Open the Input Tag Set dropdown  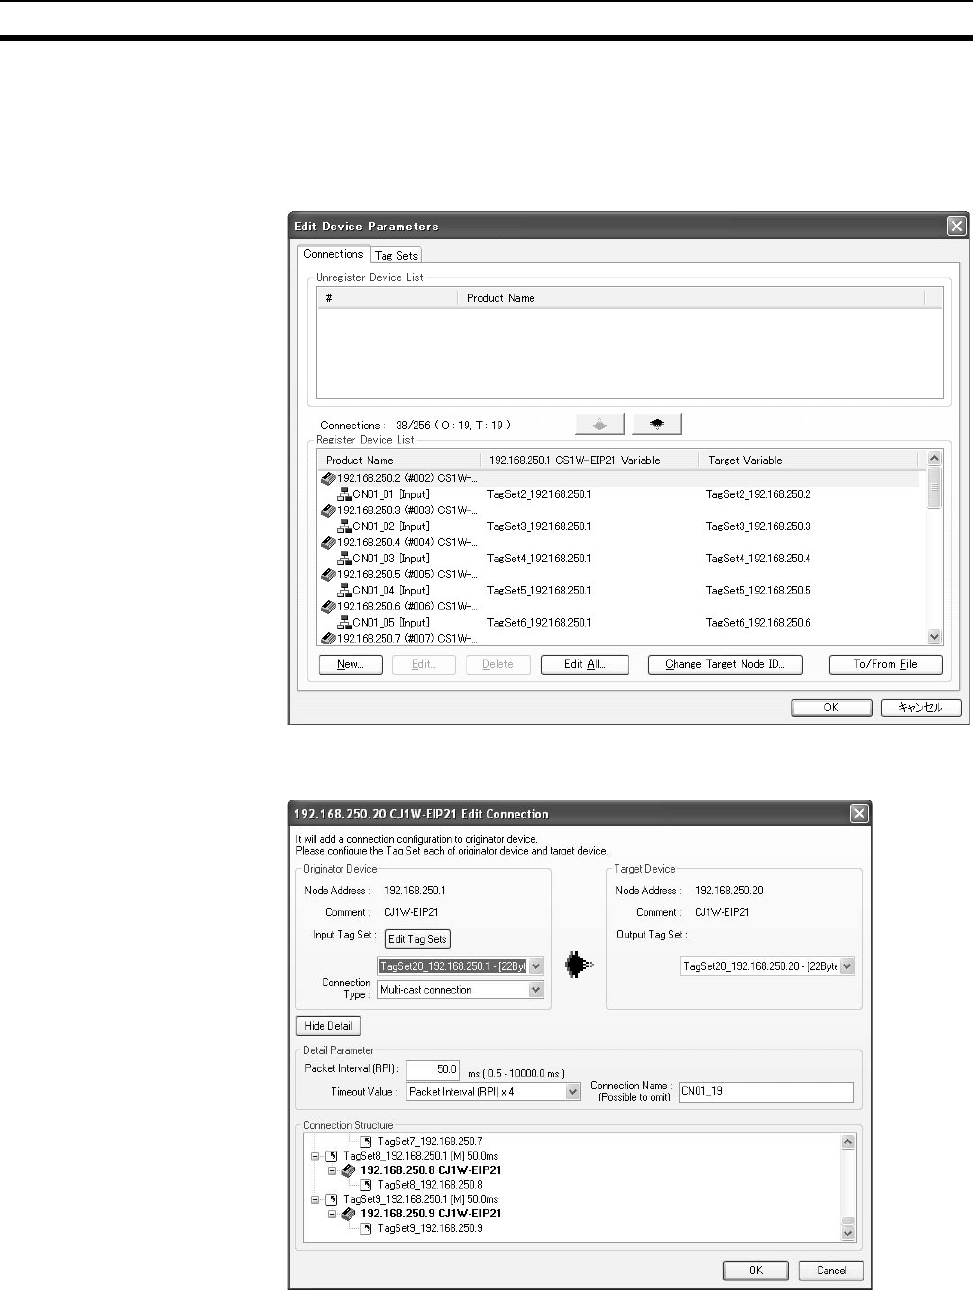tap(536, 966)
